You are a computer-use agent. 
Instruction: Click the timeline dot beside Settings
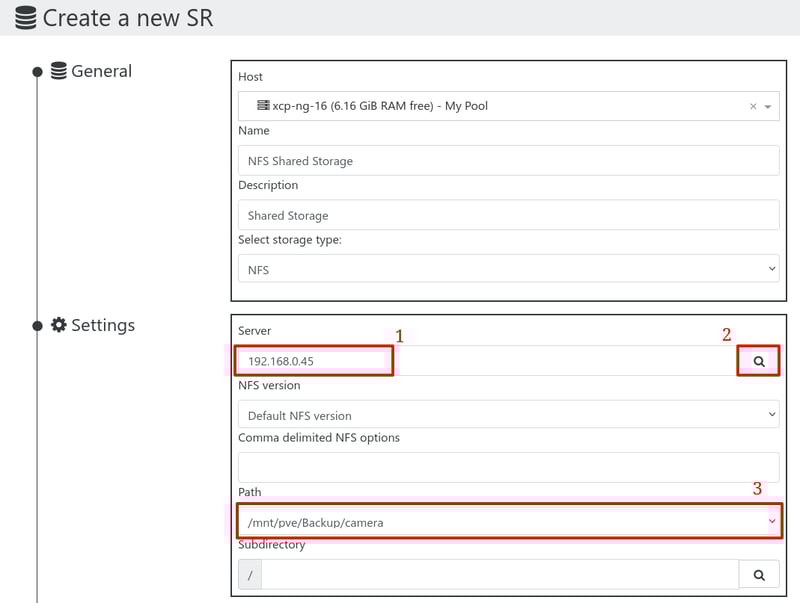pos(37,326)
